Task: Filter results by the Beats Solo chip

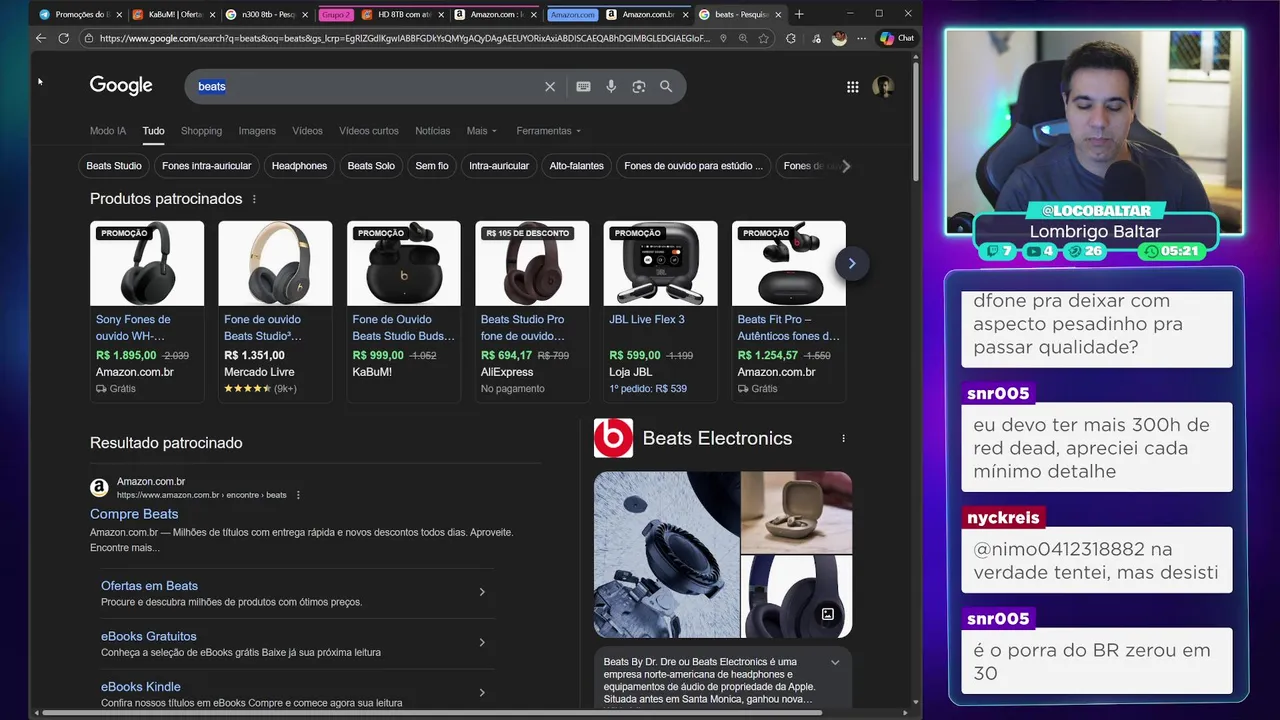Action: [371, 166]
